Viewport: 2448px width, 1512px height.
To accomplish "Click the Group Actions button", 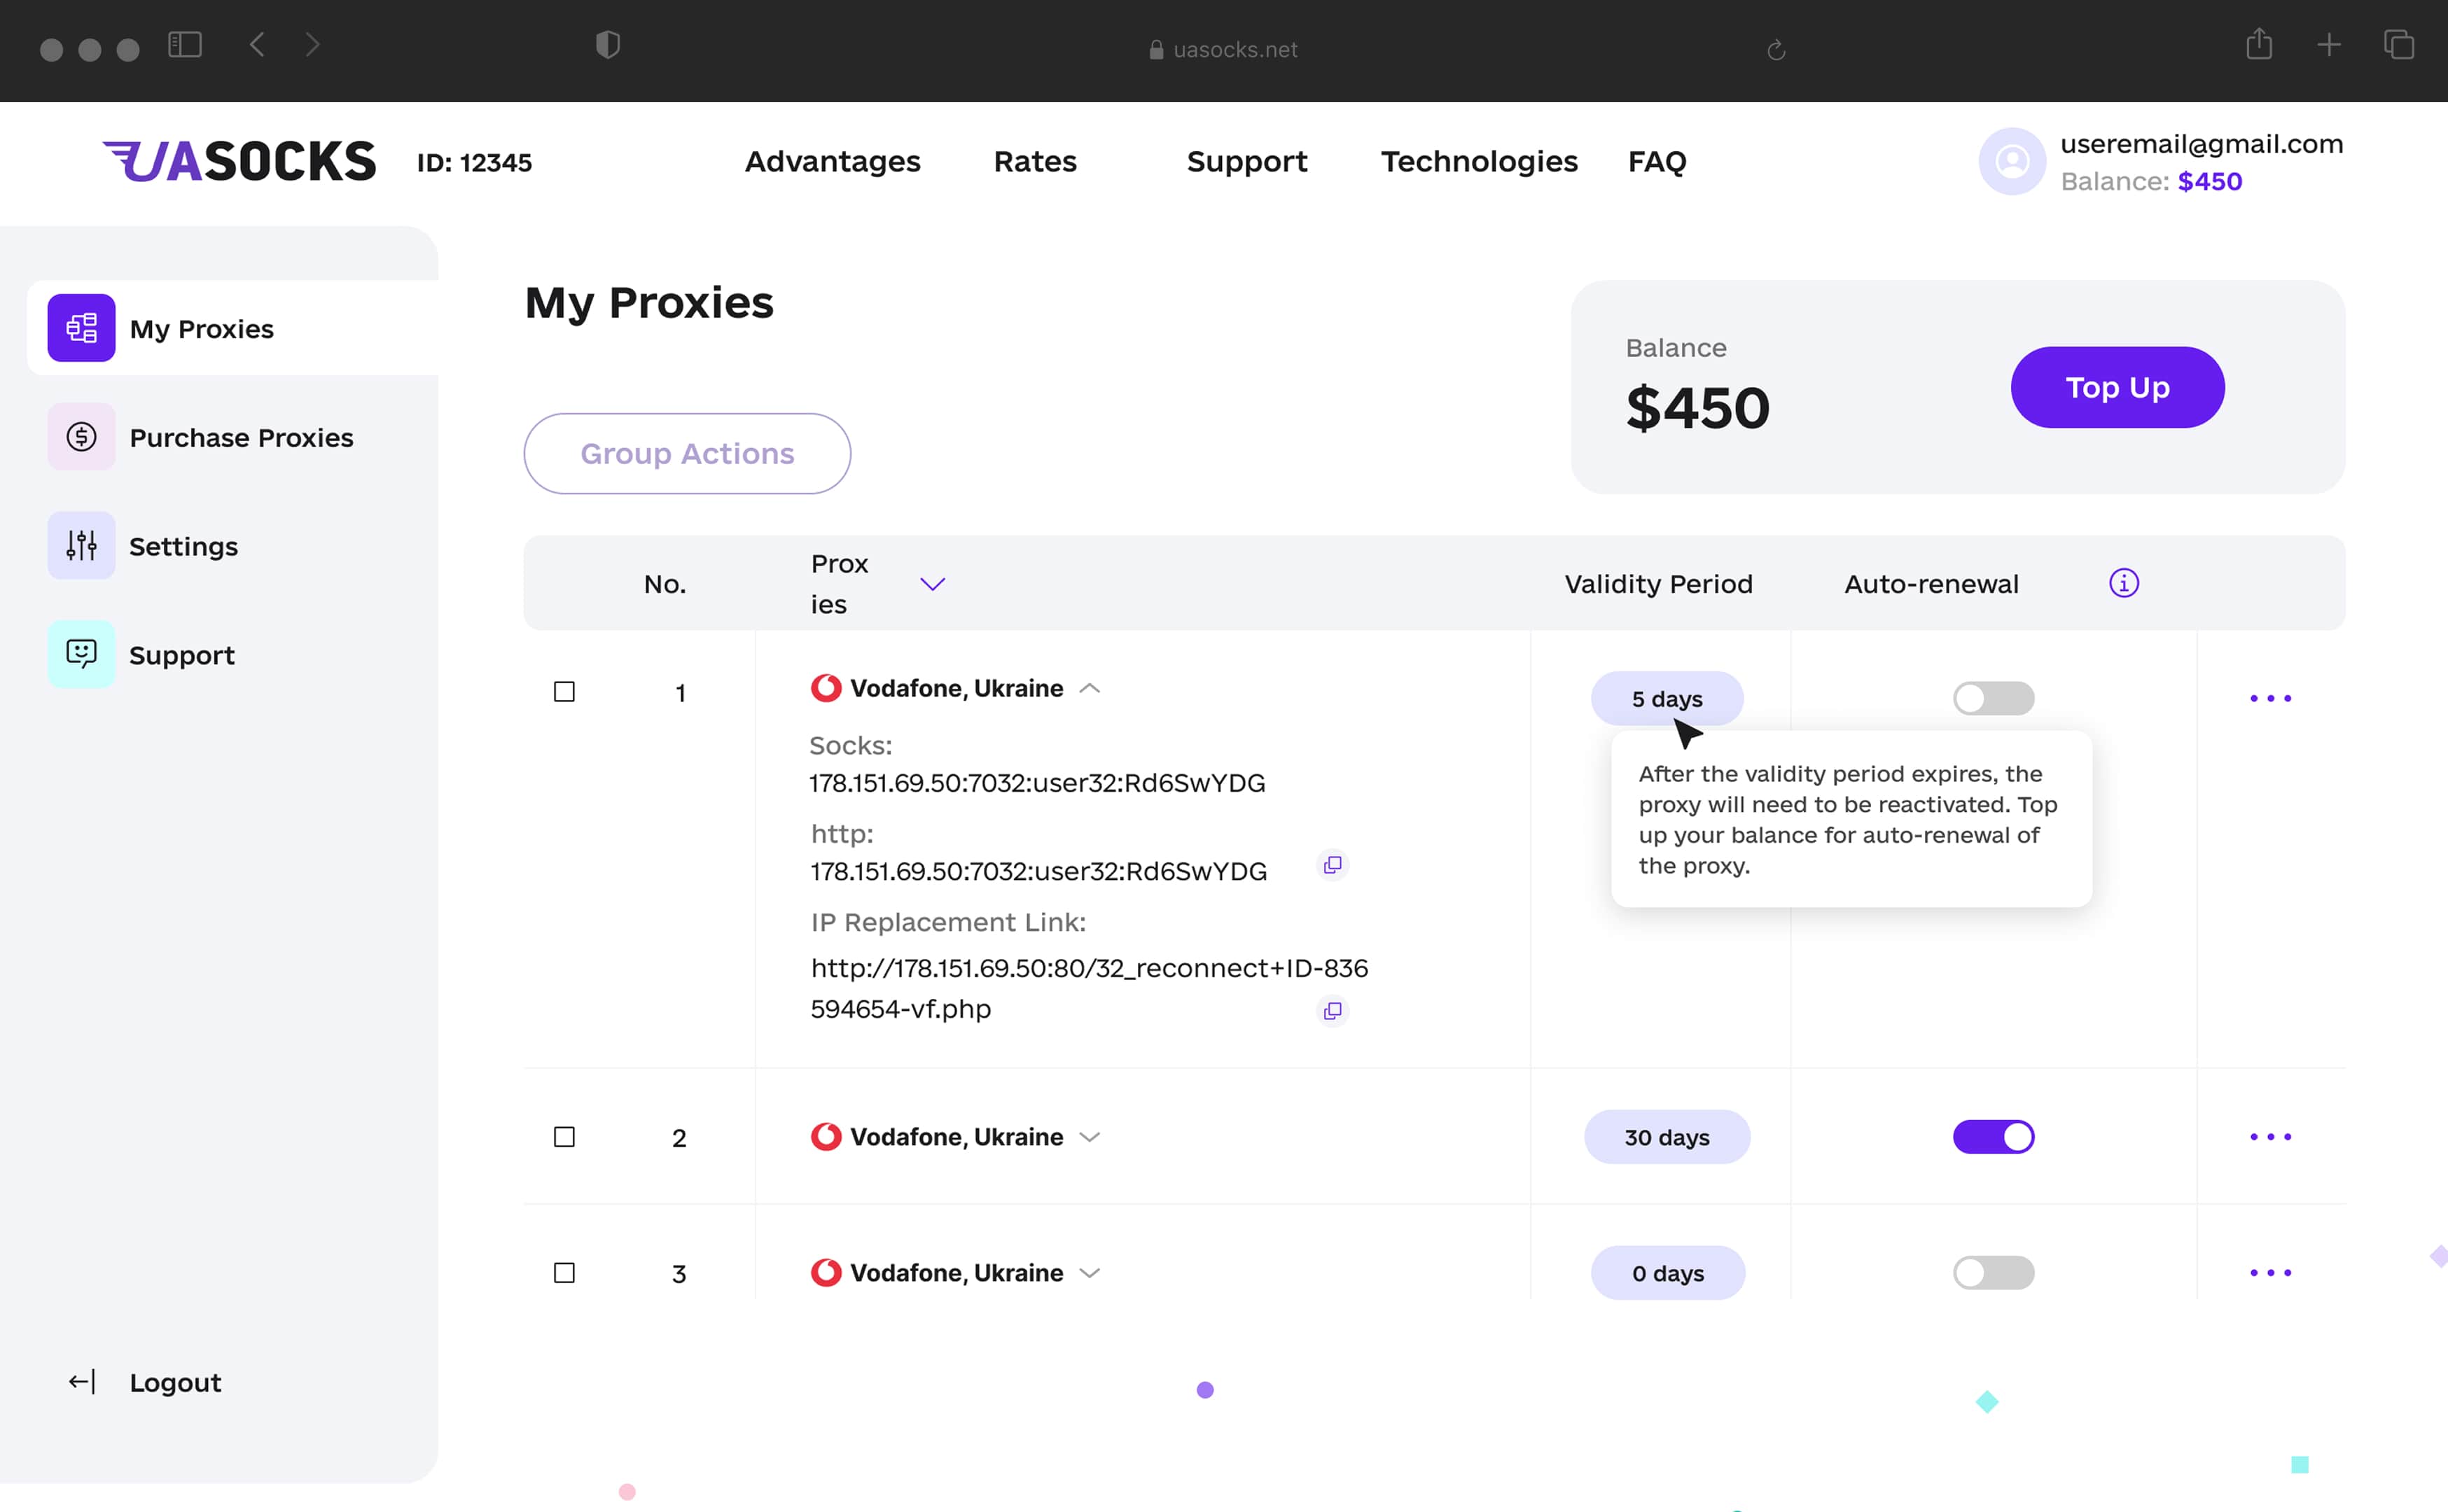I will click(687, 454).
